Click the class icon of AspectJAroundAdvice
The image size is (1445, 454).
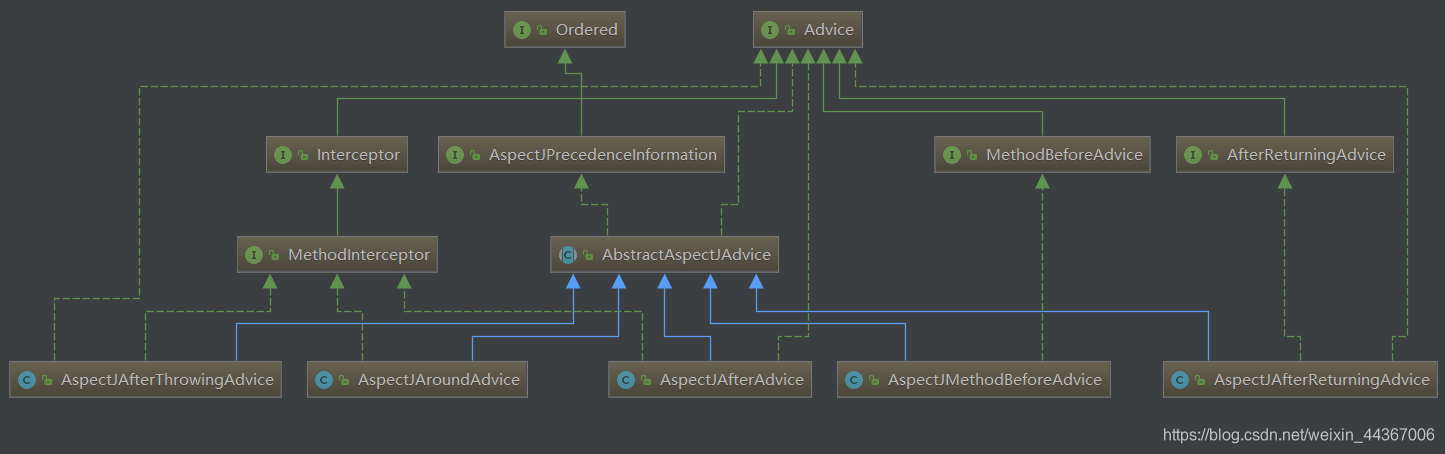[324, 380]
